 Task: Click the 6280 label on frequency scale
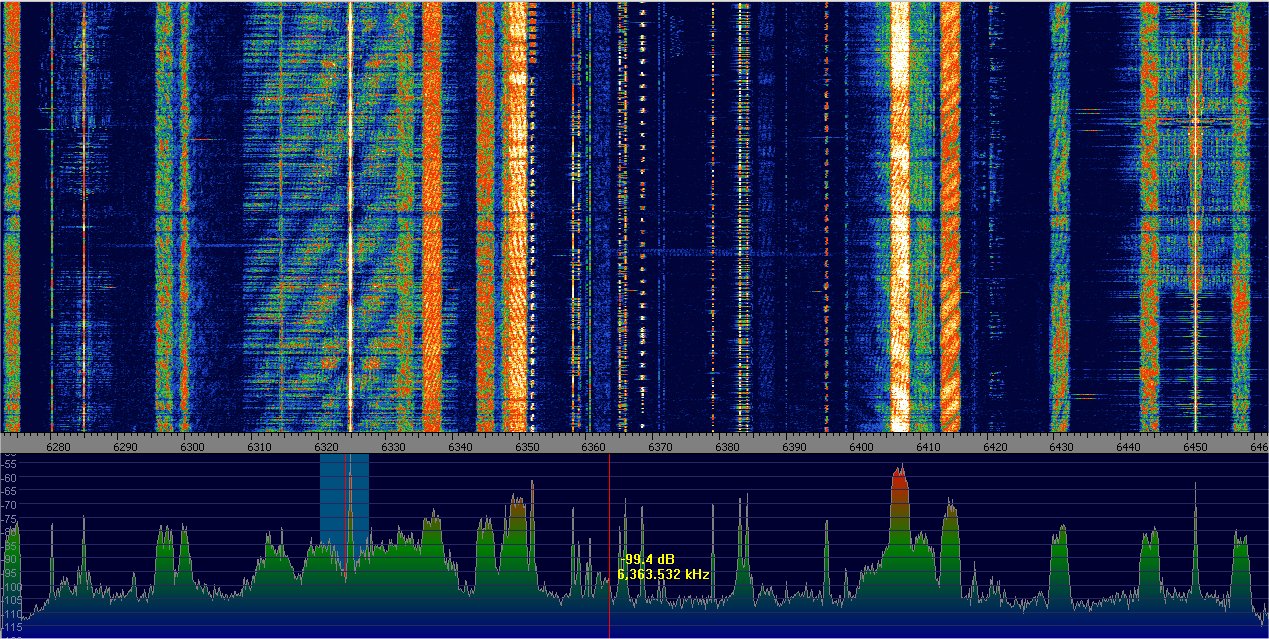pos(59,447)
